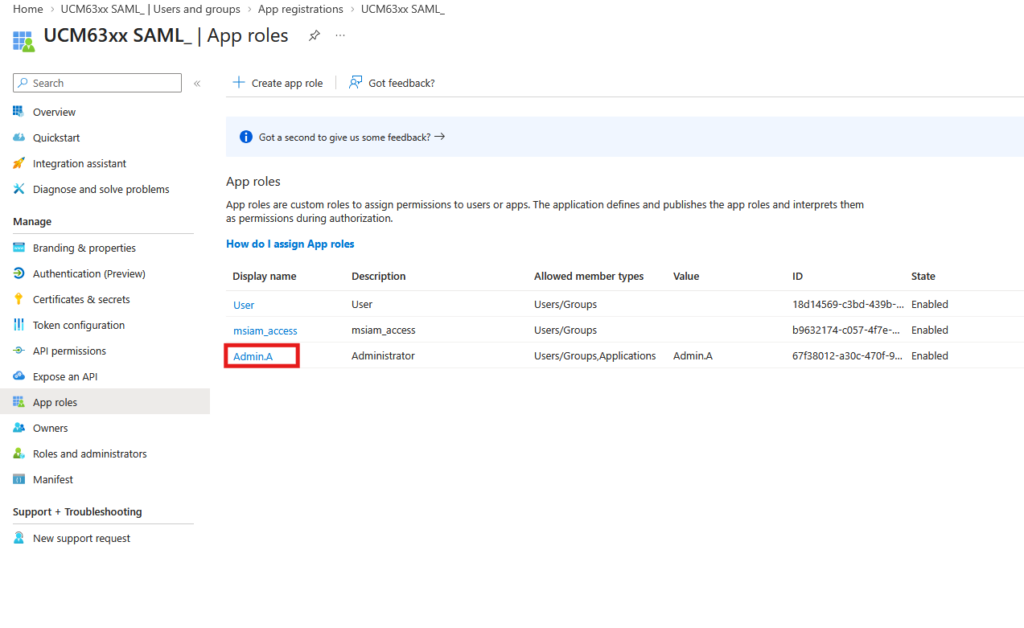Click the Description column header

tap(378, 276)
